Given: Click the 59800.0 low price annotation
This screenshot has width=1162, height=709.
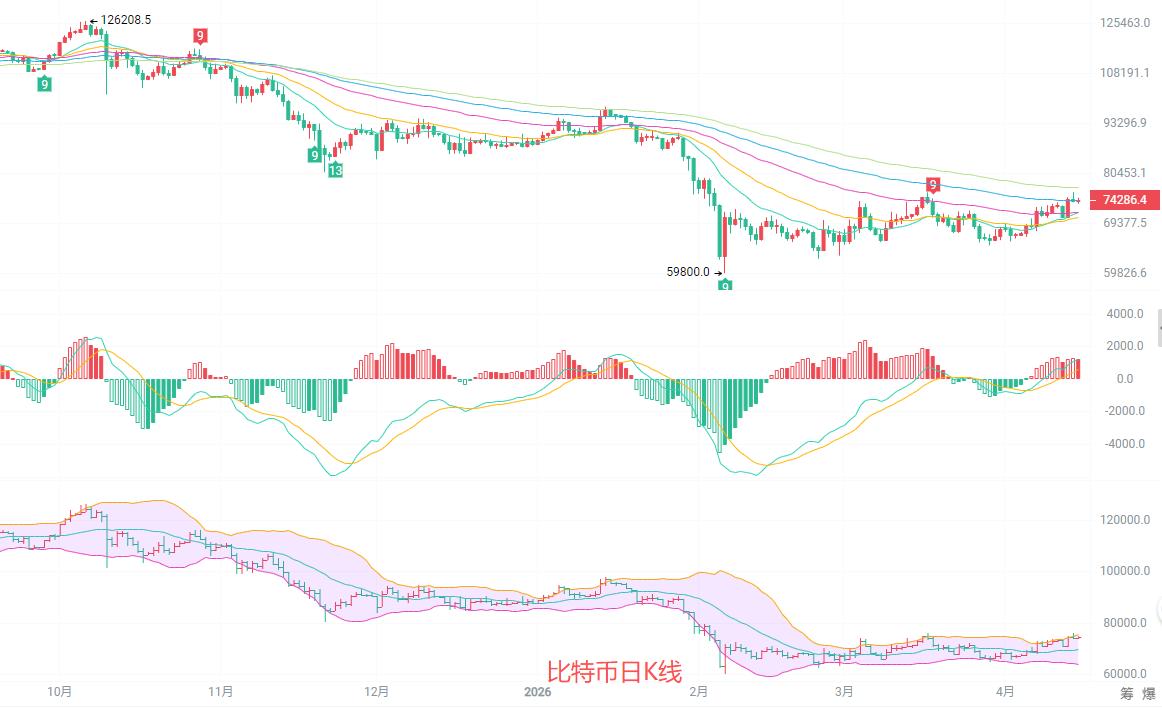Looking at the screenshot, I should coord(688,271).
